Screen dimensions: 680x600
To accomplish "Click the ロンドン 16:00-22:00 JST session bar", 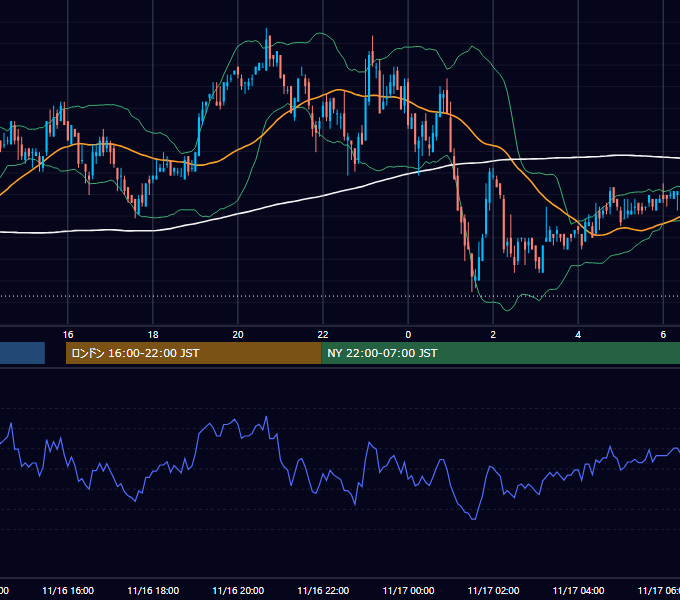I will point(193,353).
